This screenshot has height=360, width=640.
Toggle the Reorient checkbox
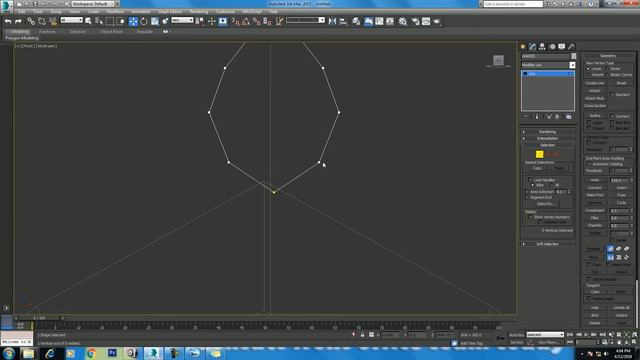coord(612,95)
